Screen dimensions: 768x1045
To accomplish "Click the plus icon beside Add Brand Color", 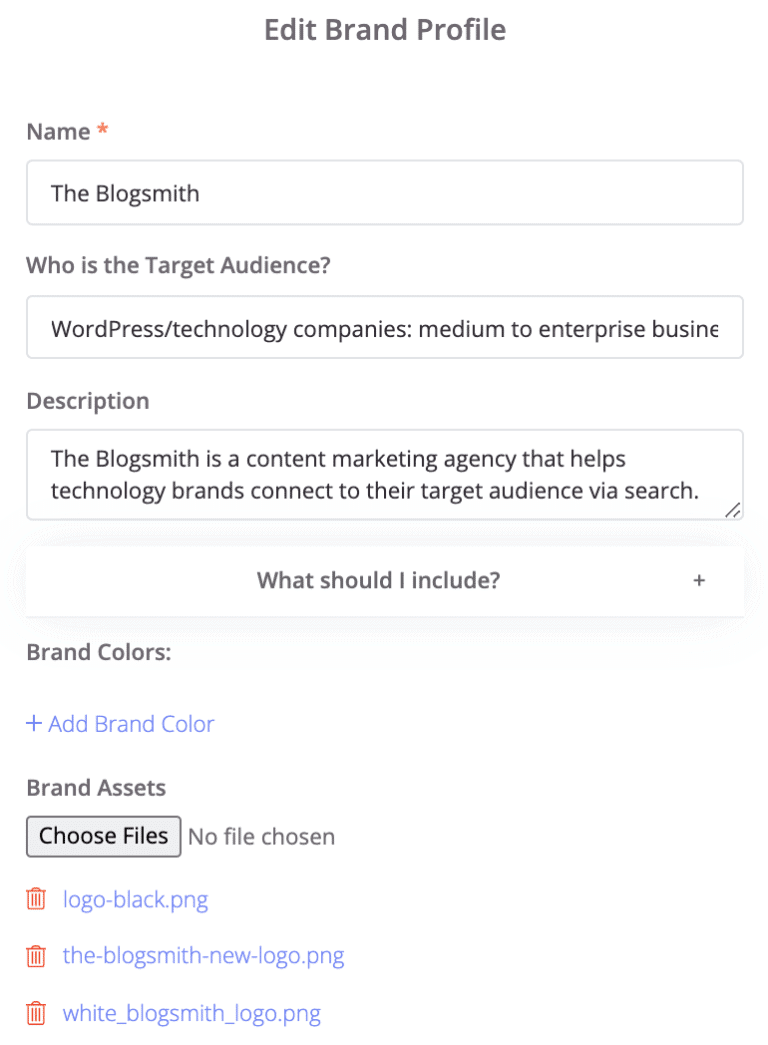I will click(34, 723).
